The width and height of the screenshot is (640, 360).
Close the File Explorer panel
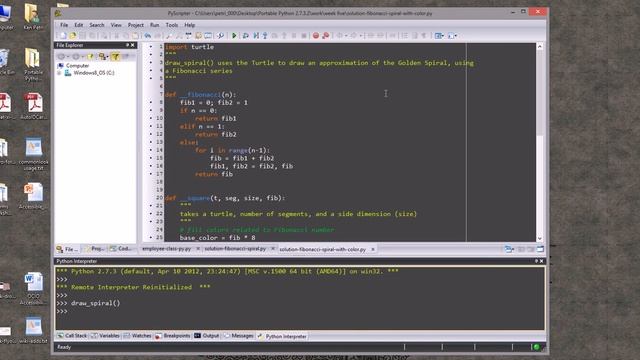133,45
